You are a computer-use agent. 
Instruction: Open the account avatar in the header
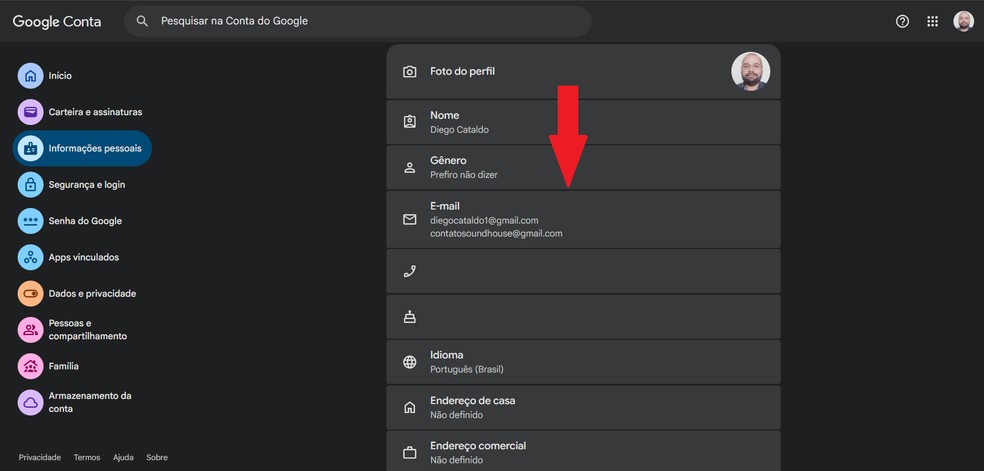(x=963, y=21)
